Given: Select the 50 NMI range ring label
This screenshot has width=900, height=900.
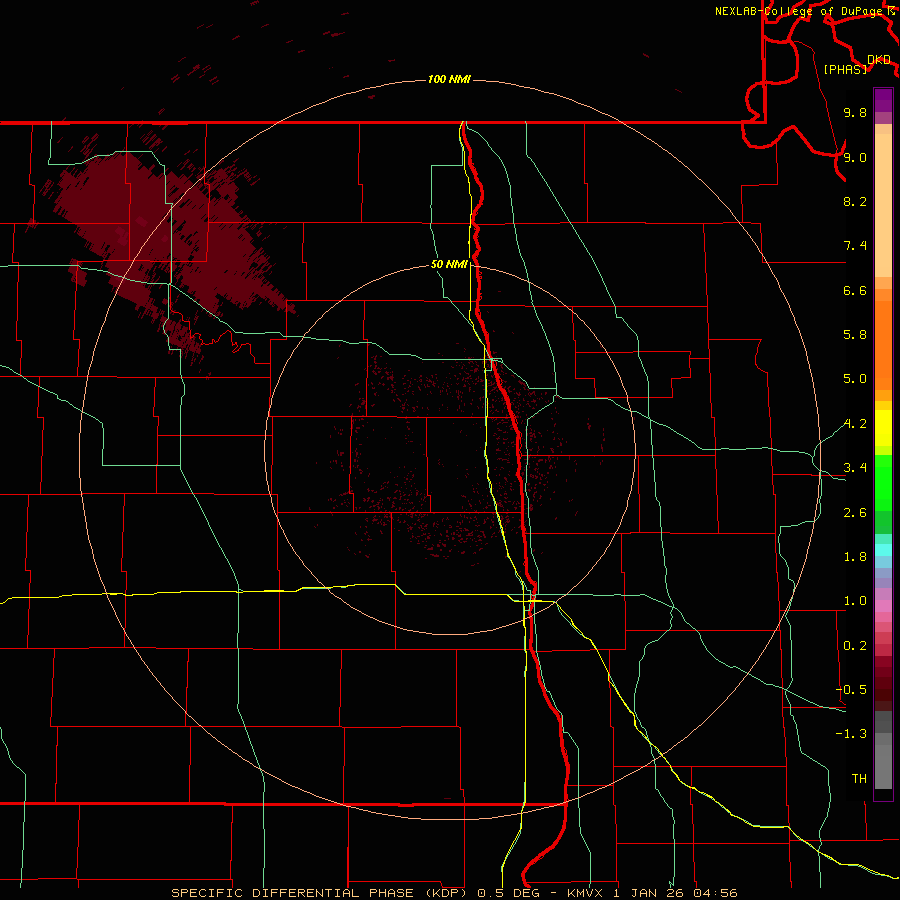Looking at the screenshot, I should pyautogui.click(x=449, y=265).
